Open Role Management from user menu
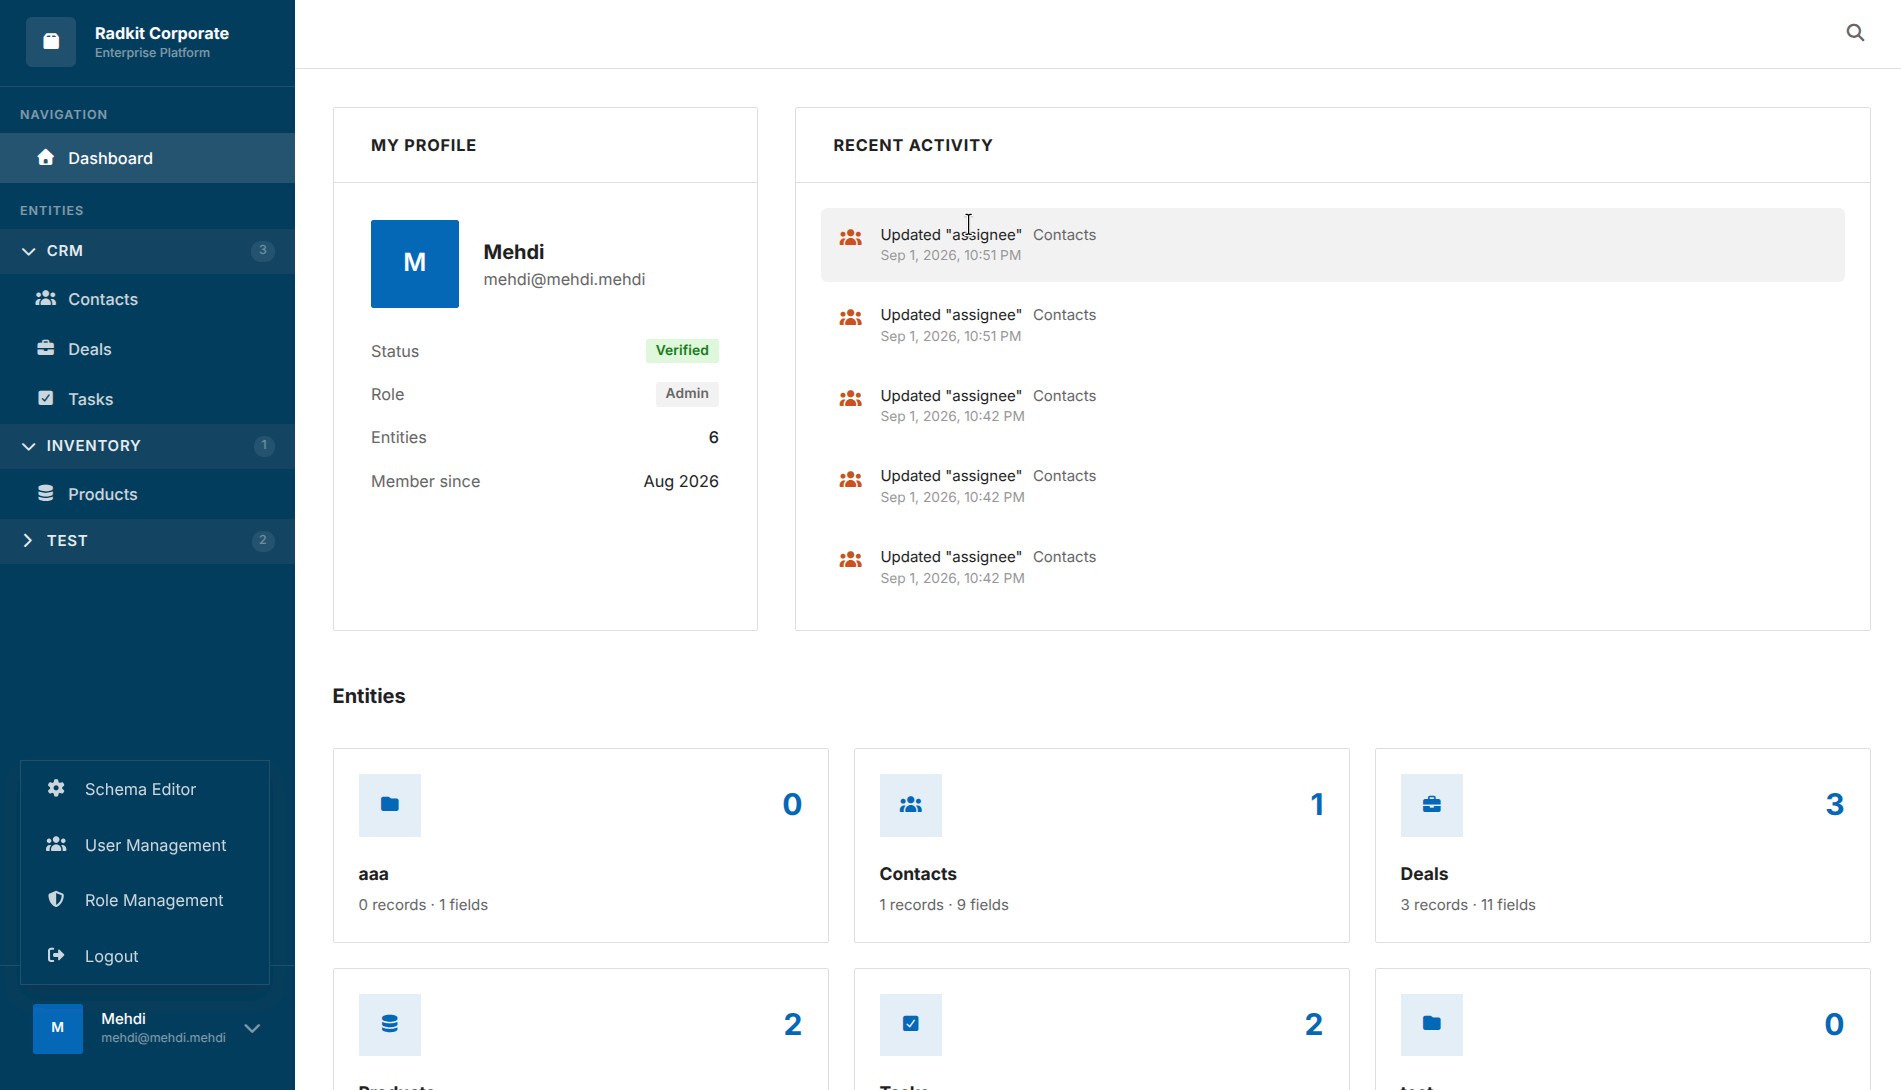Screen dimensions: 1901x1090 145,900
